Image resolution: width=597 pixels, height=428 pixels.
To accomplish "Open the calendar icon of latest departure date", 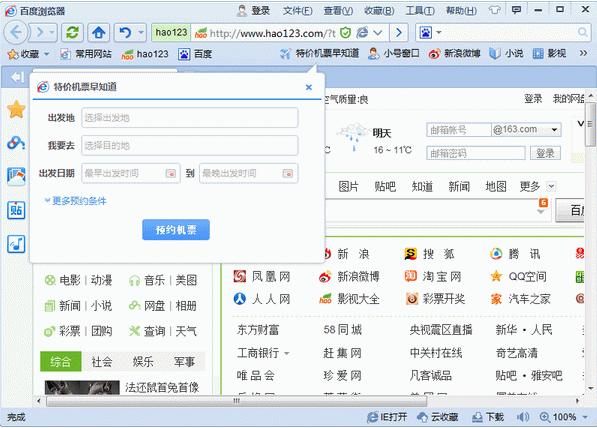I will (288, 173).
